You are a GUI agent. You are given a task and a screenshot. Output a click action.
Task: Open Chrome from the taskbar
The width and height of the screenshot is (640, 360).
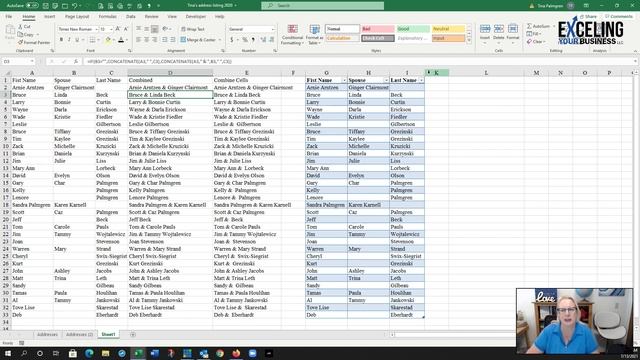coord(220,353)
